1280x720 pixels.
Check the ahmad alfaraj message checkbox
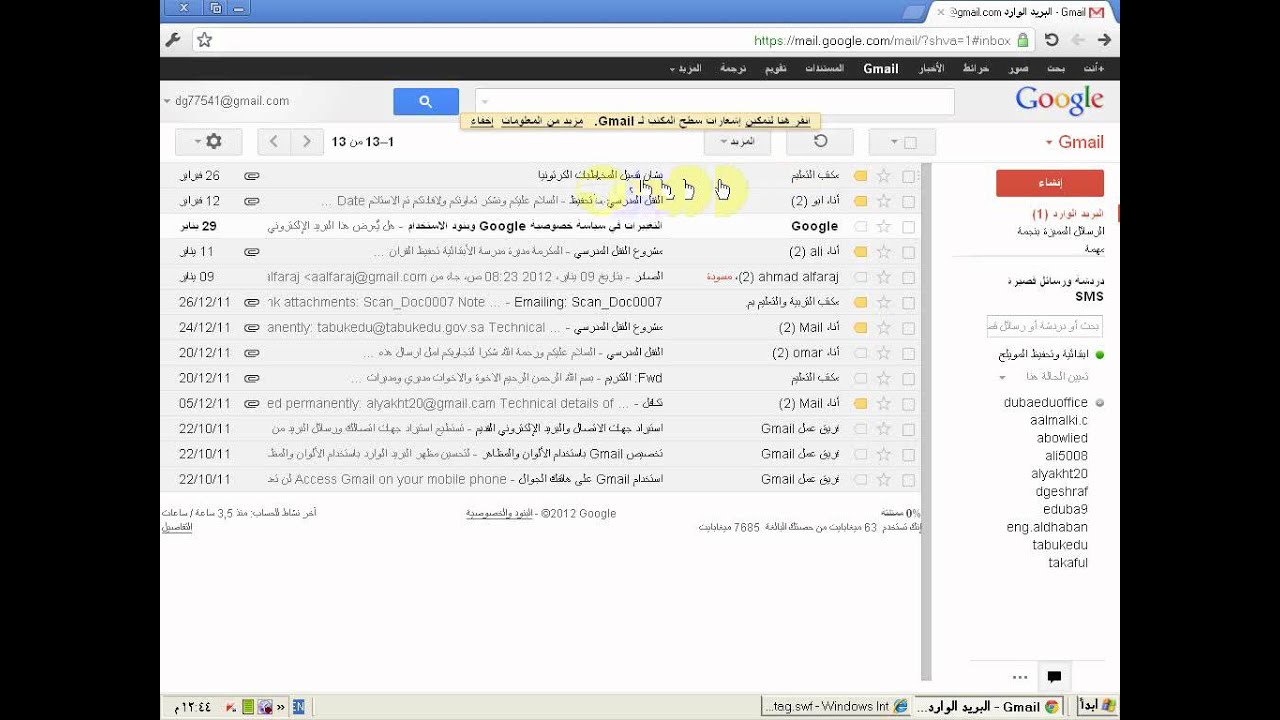pyautogui.click(x=908, y=277)
